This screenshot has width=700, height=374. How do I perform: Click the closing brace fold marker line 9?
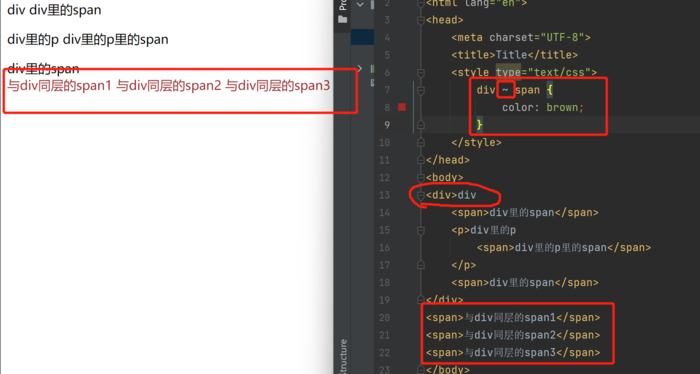421,125
